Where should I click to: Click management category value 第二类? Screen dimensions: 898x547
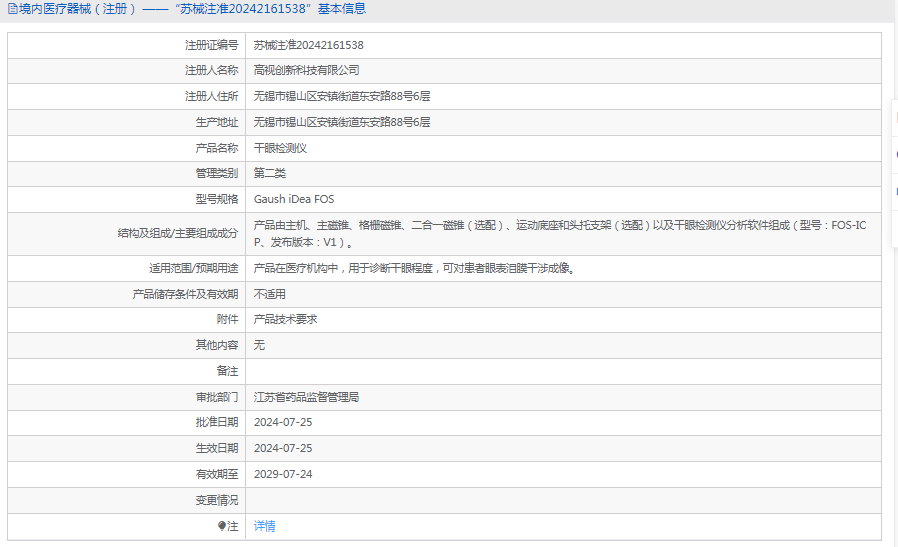click(x=270, y=173)
